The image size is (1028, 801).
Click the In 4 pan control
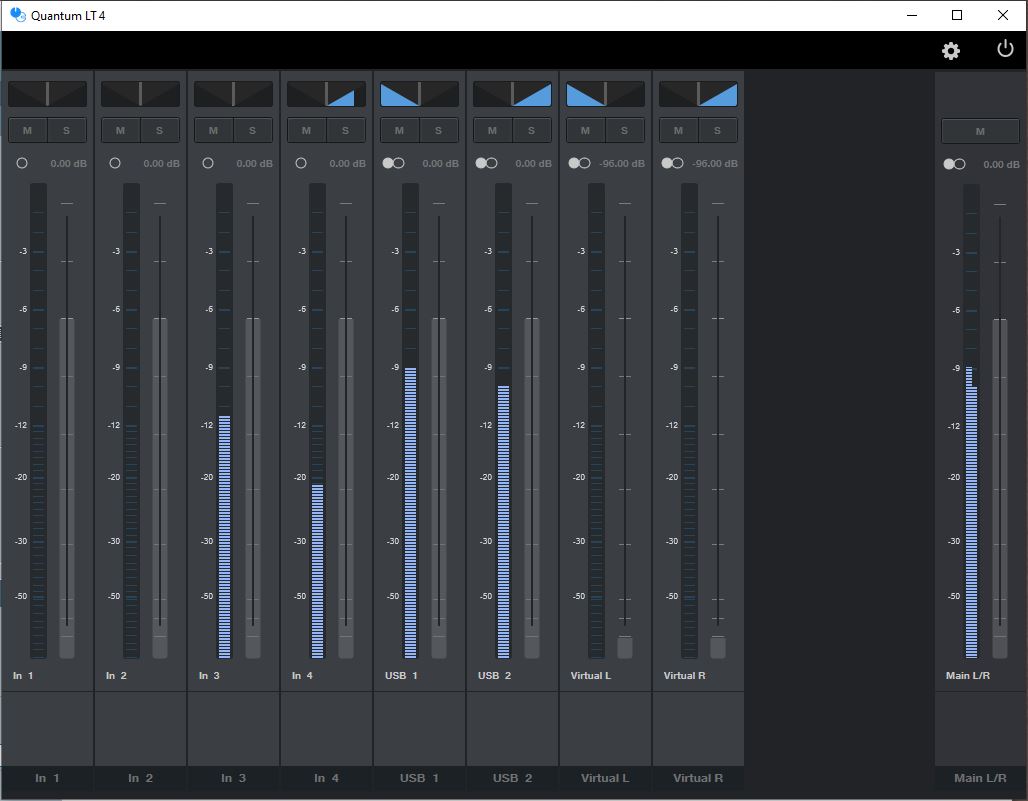pos(326,94)
